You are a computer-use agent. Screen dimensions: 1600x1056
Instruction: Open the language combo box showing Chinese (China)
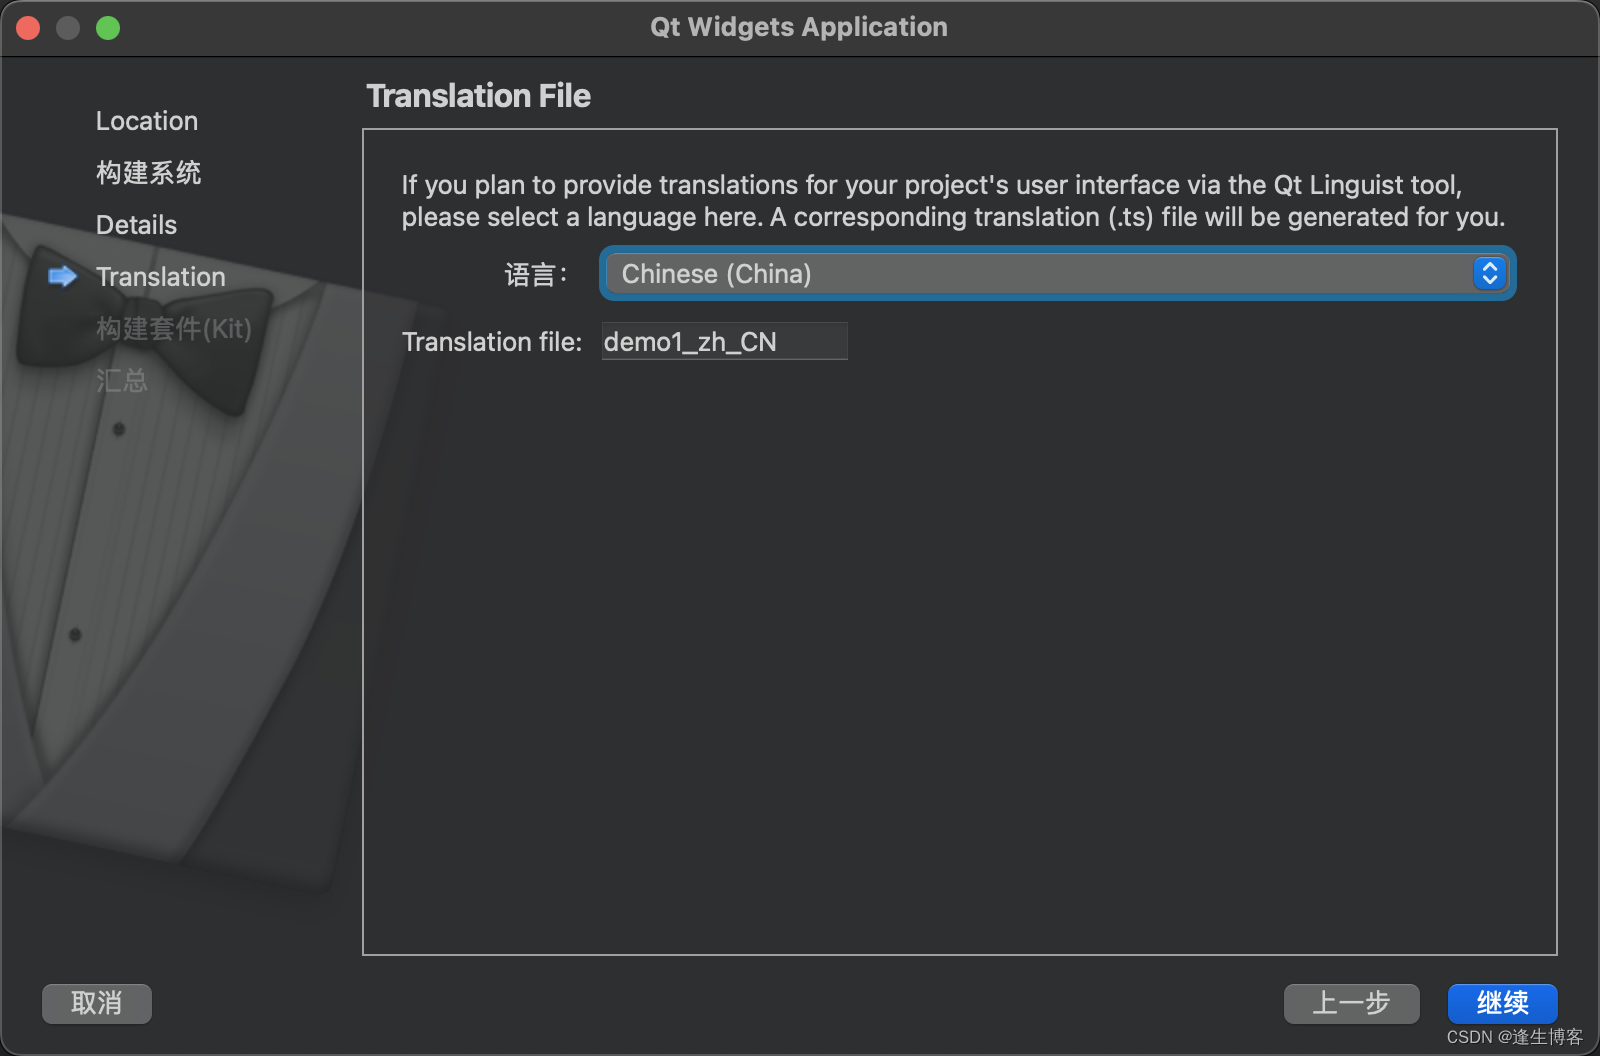tap(1057, 273)
